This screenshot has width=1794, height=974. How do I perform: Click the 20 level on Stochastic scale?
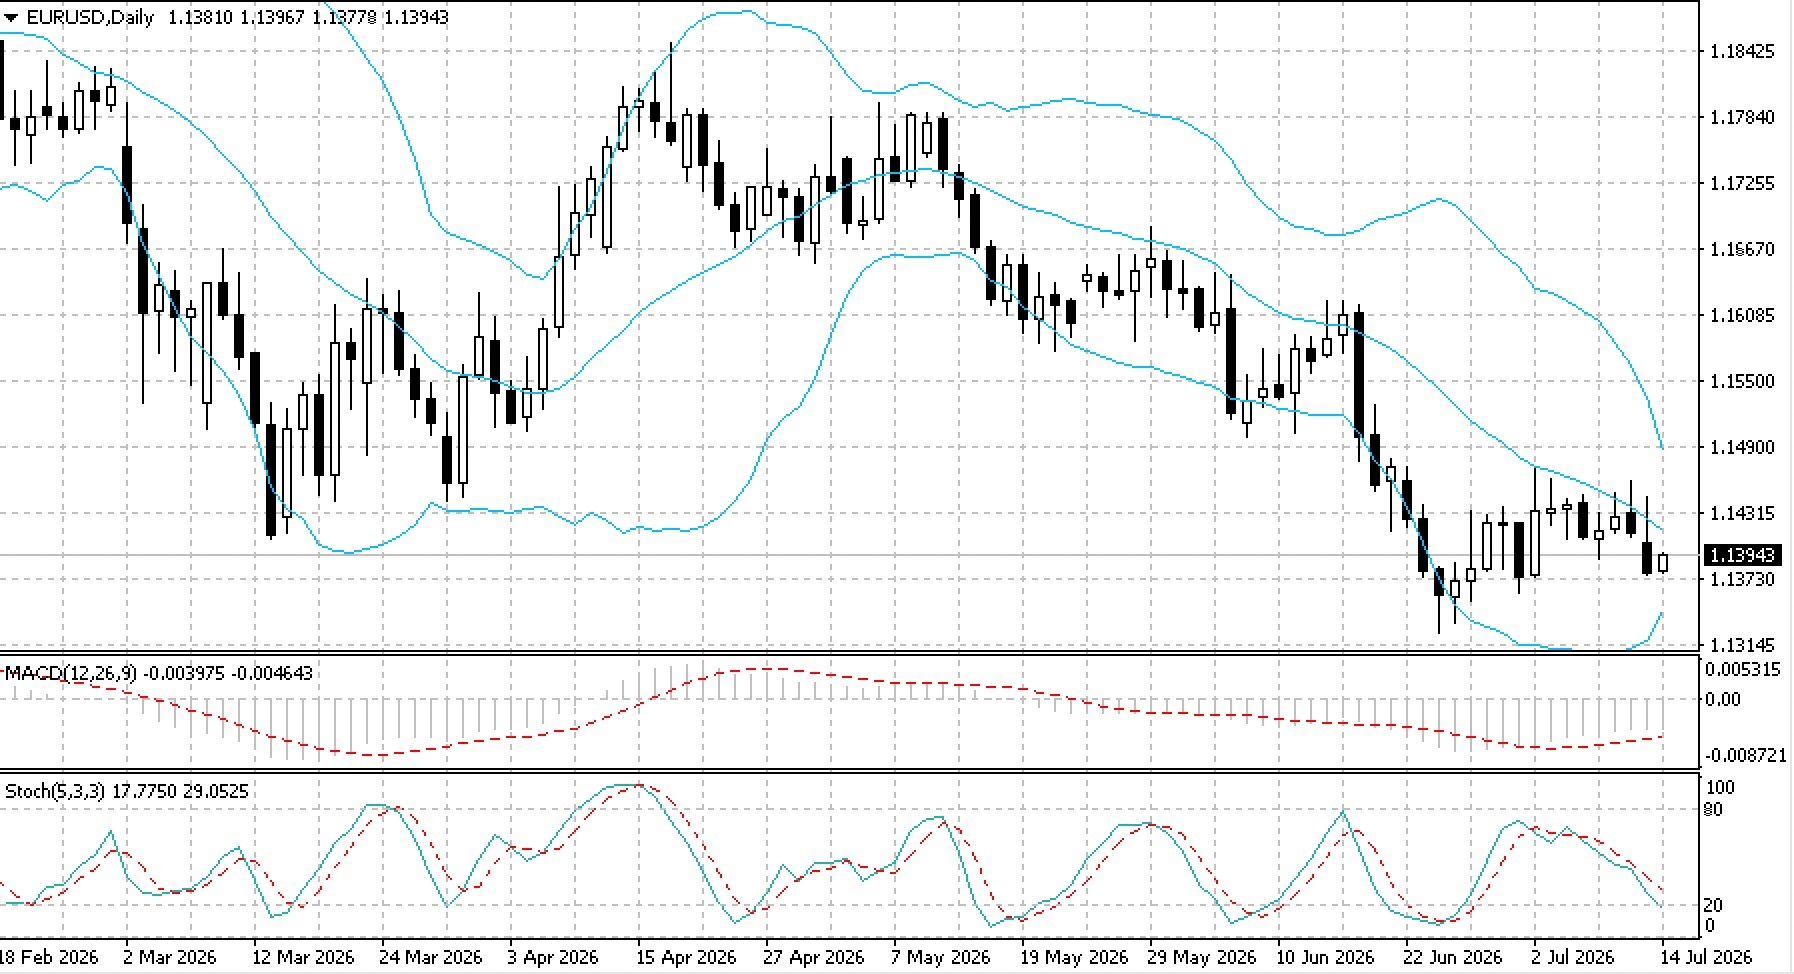click(1713, 905)
